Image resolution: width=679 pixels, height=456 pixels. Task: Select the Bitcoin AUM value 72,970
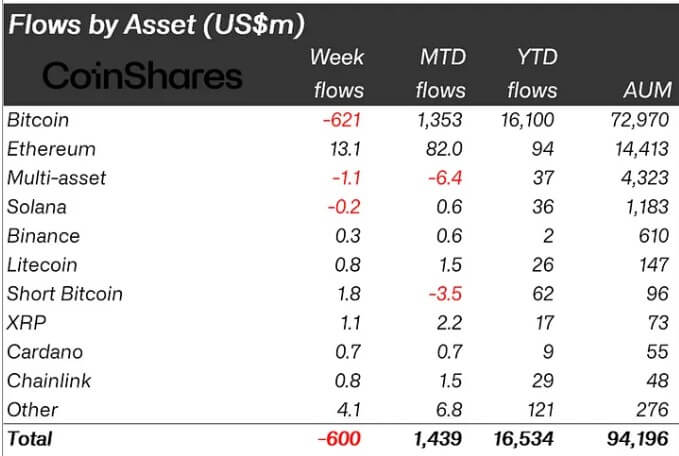pyautogui.click(x=640, y=120)
